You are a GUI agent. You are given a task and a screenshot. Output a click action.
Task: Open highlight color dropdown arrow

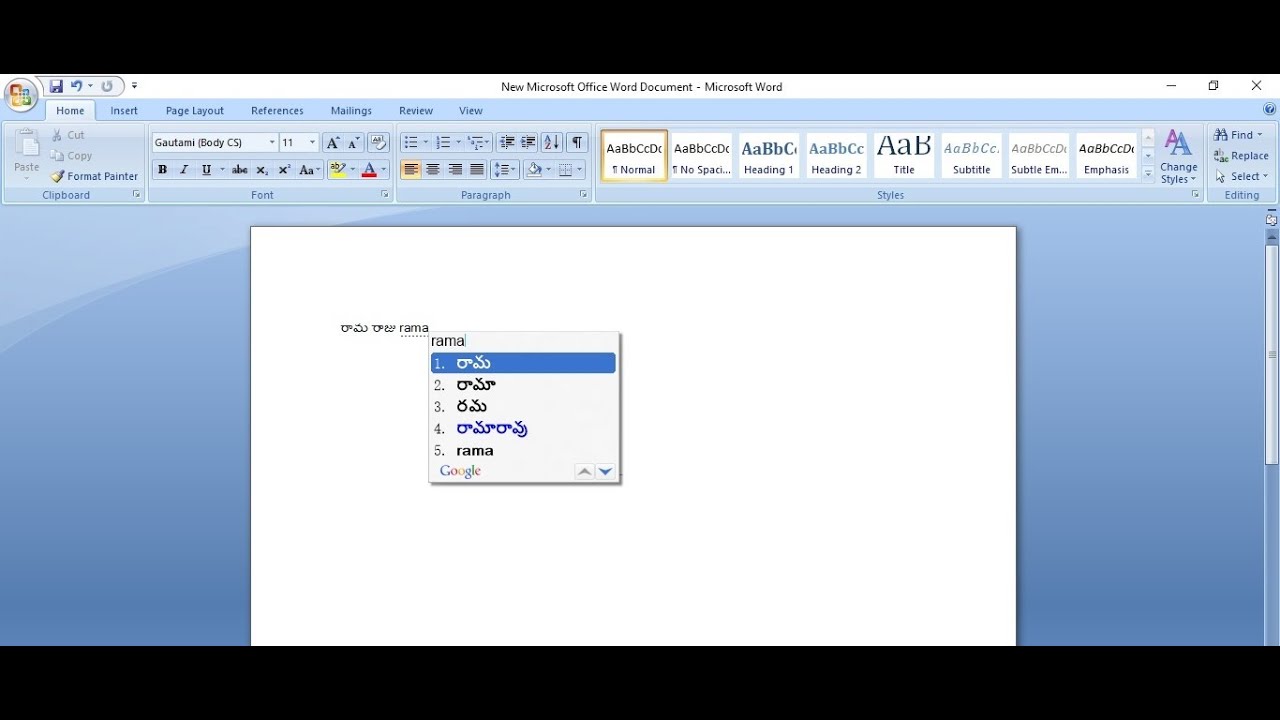(352, 170)
